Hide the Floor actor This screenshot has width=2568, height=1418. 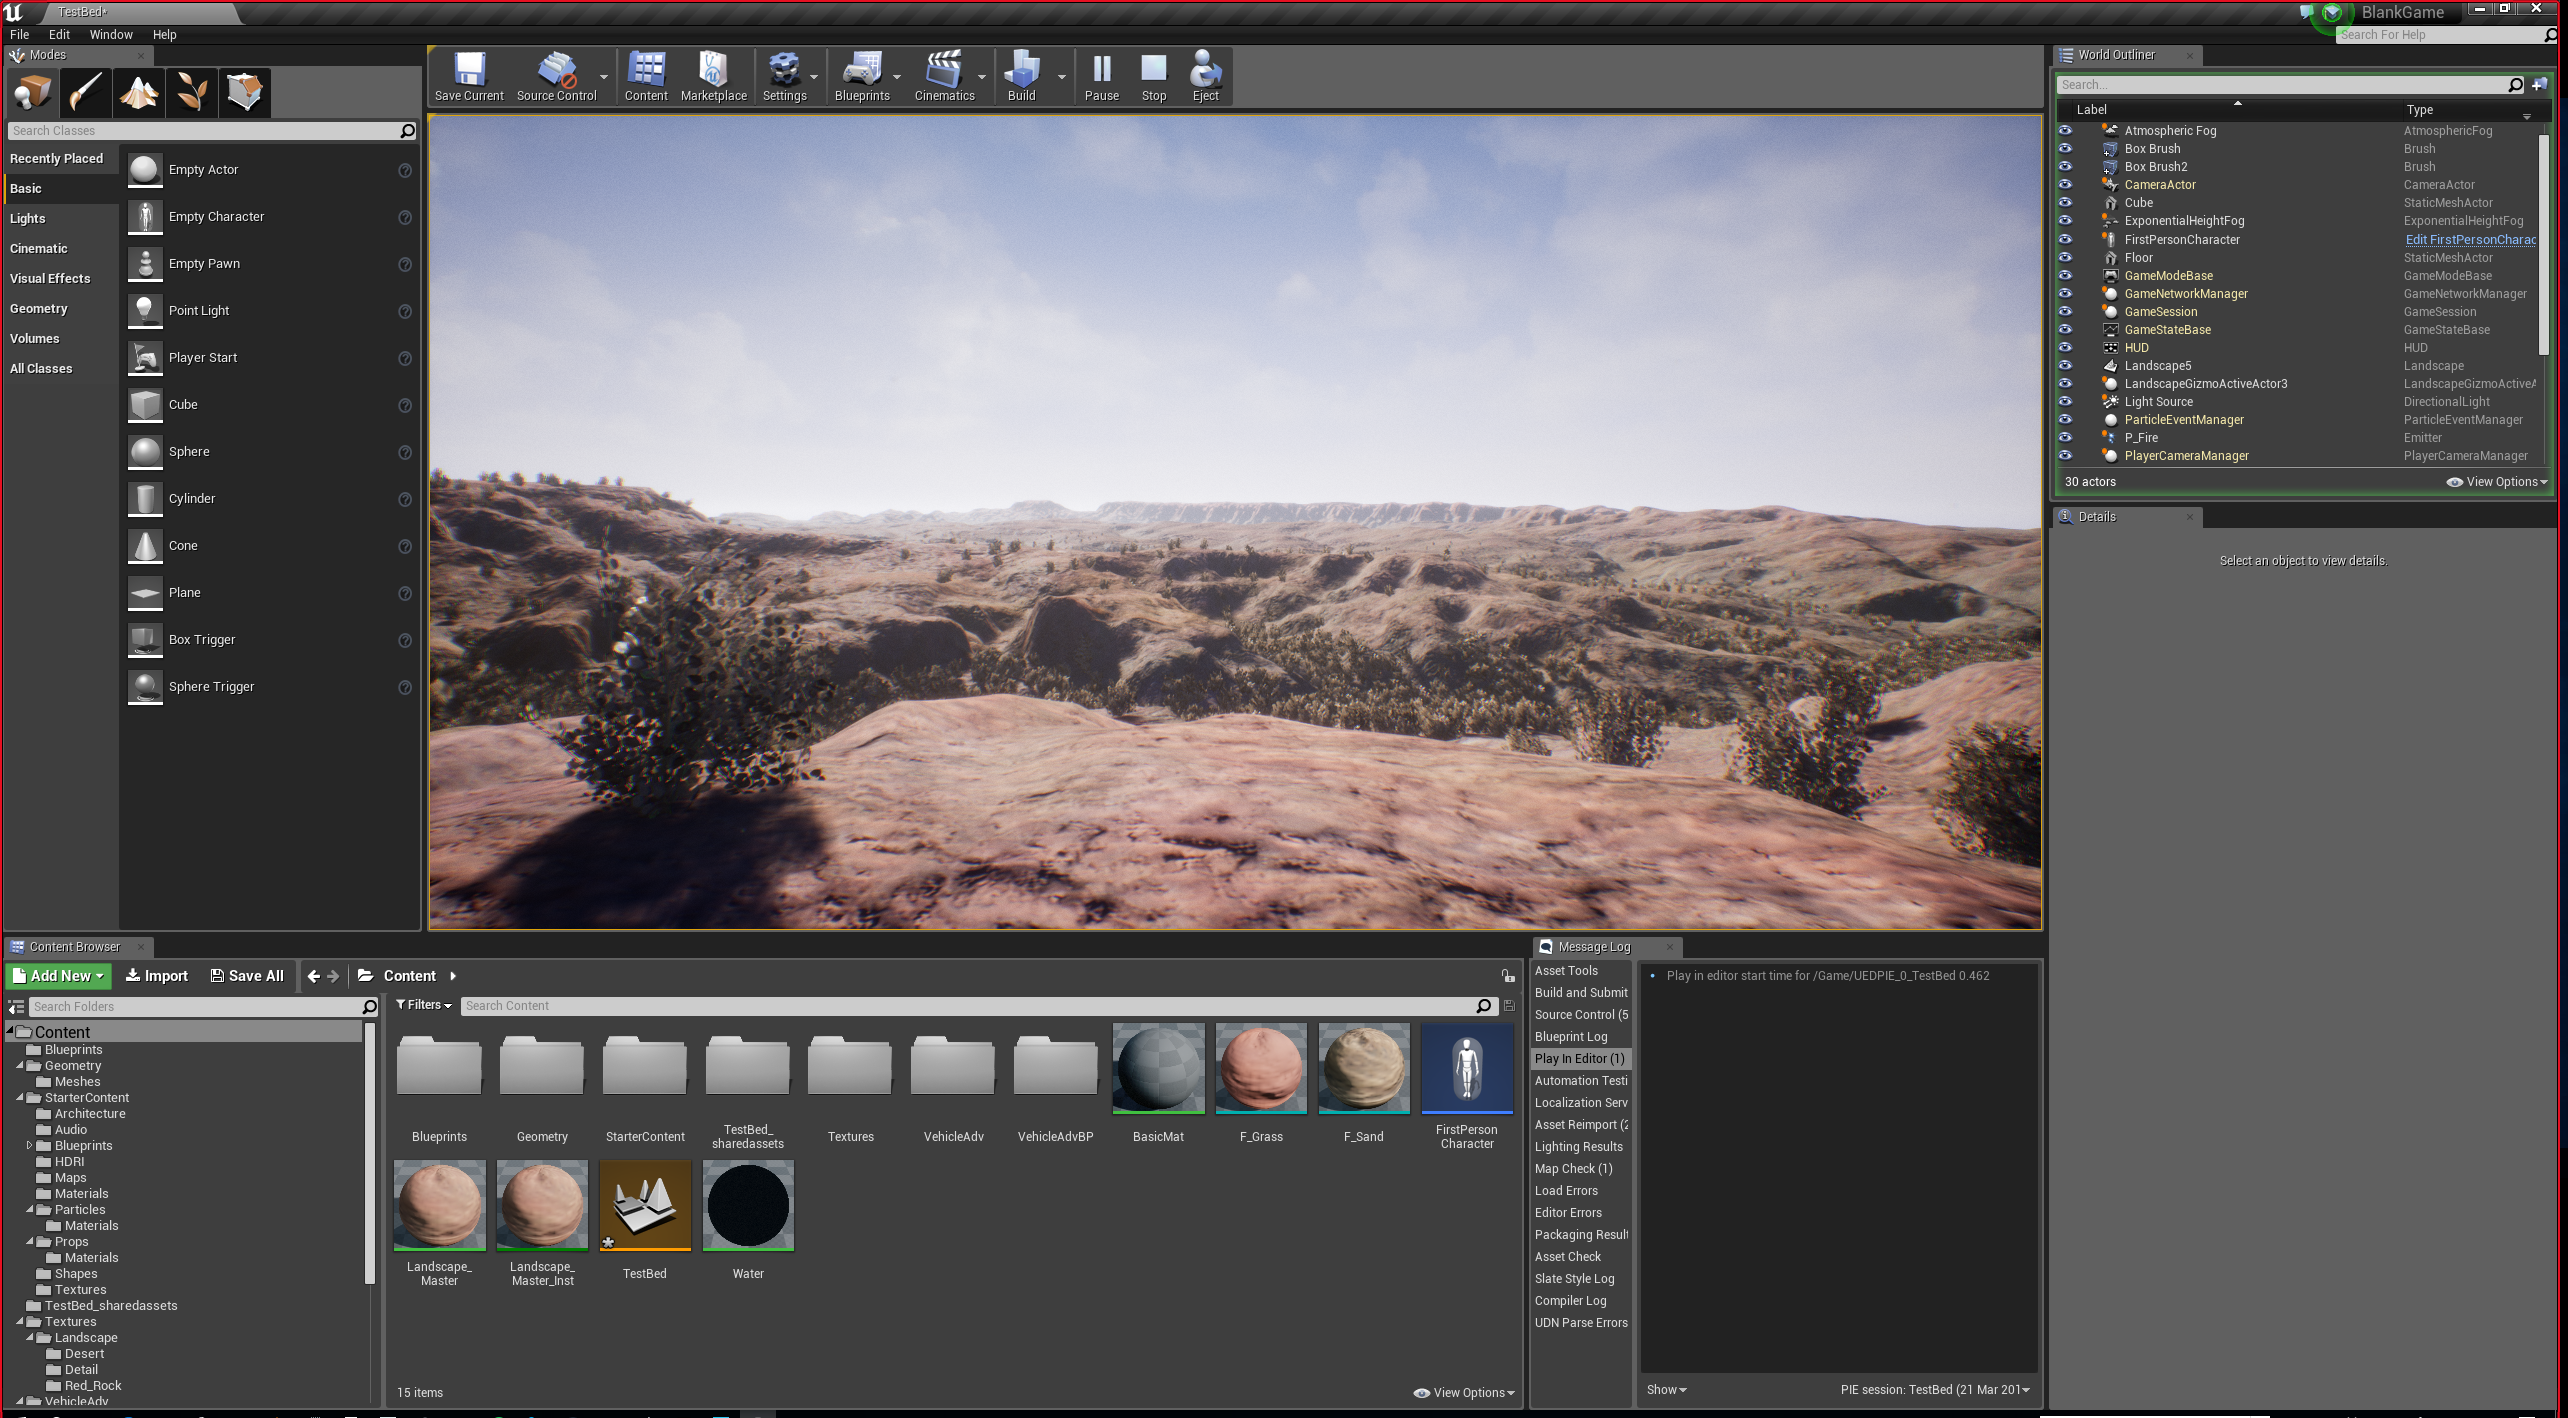[x=2065, y=258]
